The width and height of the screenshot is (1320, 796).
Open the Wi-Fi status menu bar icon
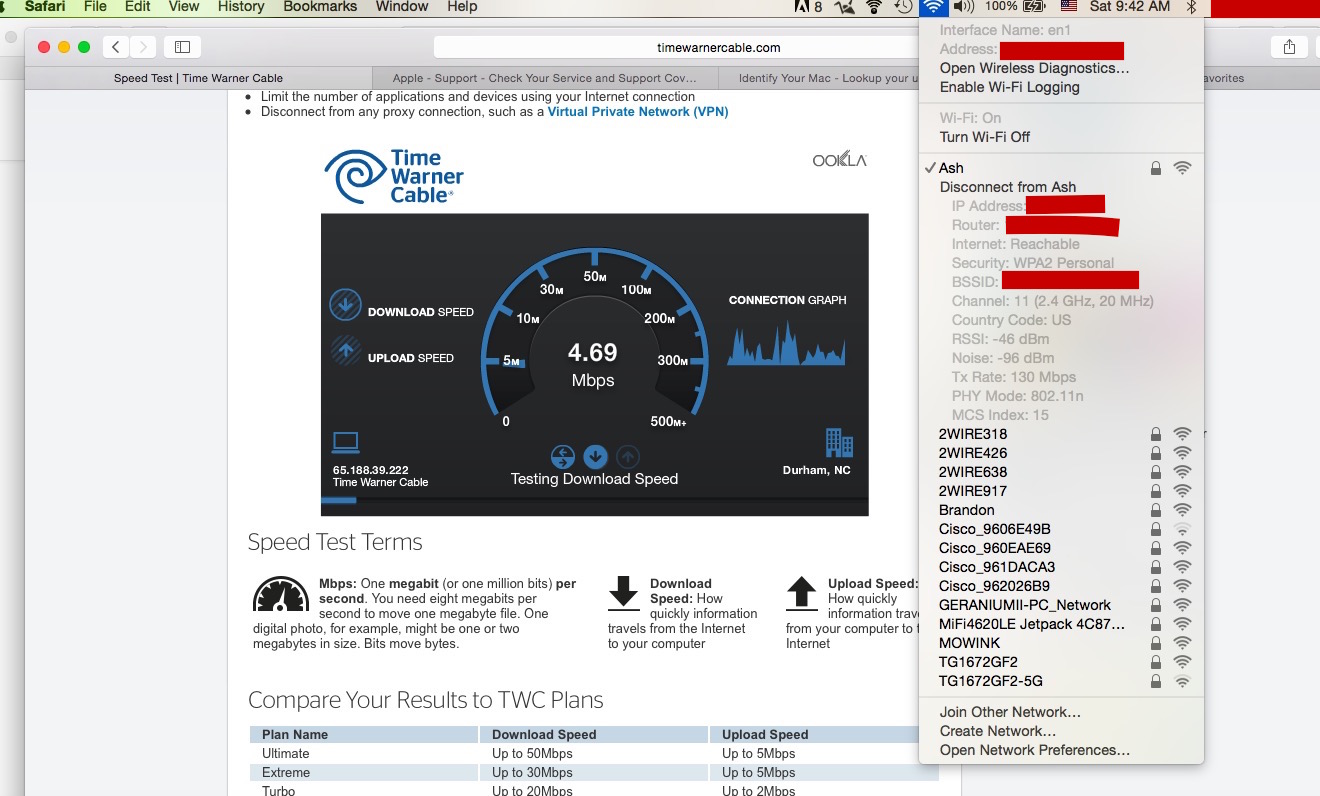pos(933,7)
